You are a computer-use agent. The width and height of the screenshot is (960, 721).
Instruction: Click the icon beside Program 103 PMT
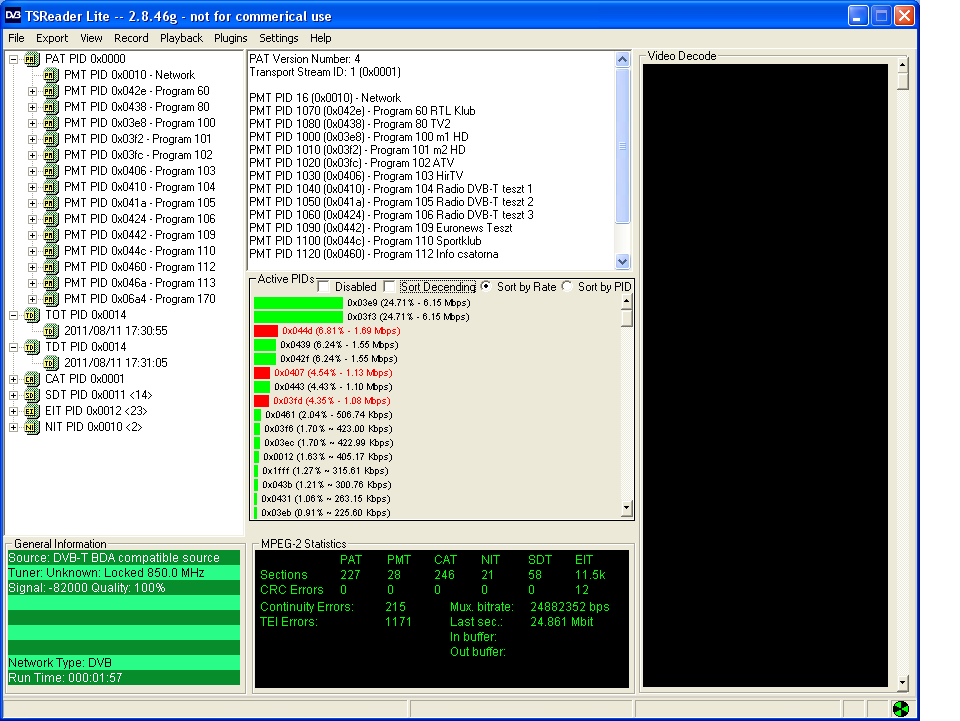(x=51, y=171)
